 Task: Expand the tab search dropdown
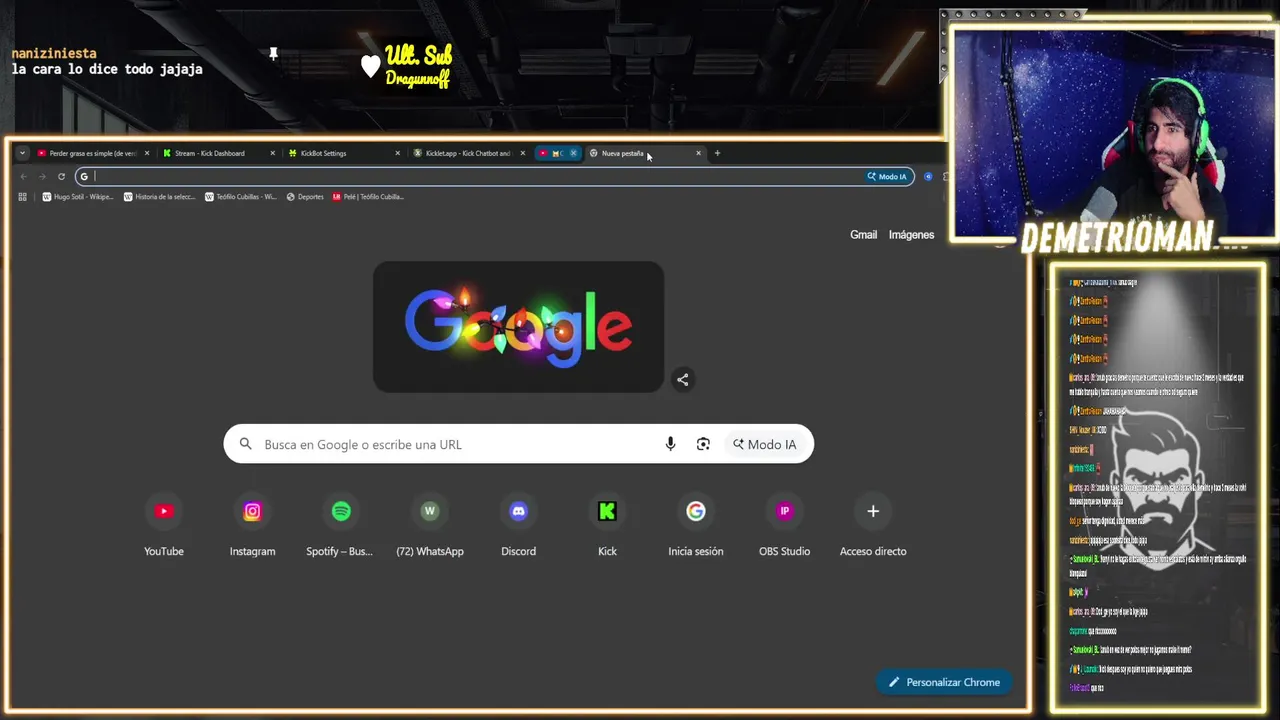point(23,153)
